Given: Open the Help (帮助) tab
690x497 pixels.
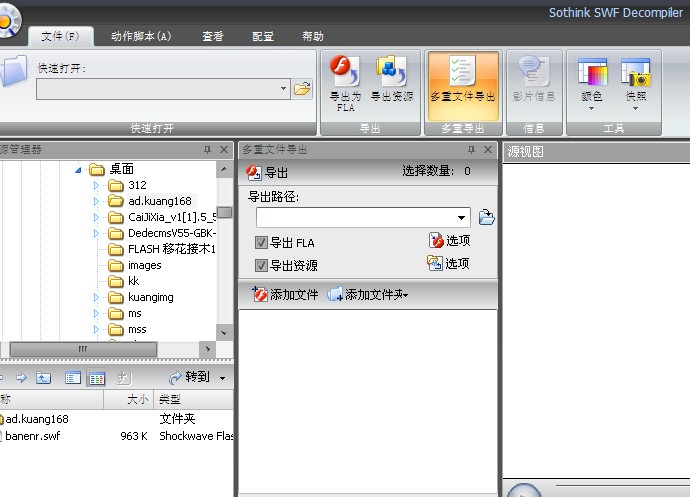Looking at the screenshot, I should point(313,36).
